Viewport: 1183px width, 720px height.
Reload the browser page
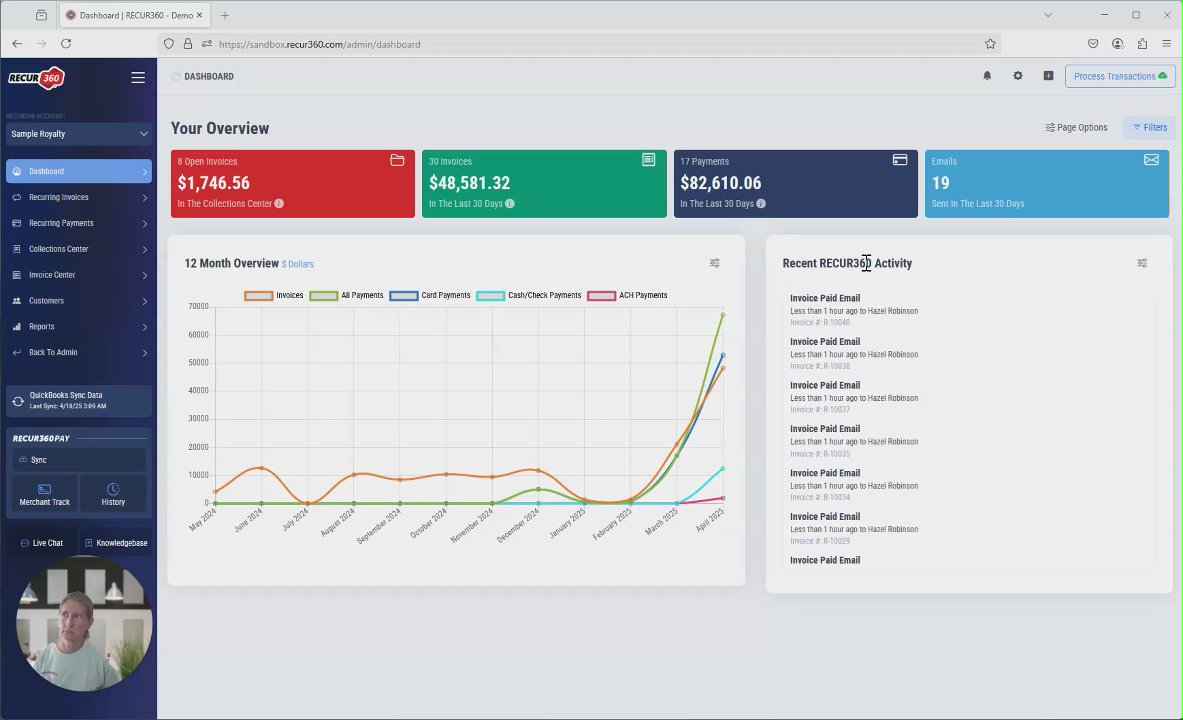[x=66, y=44]
